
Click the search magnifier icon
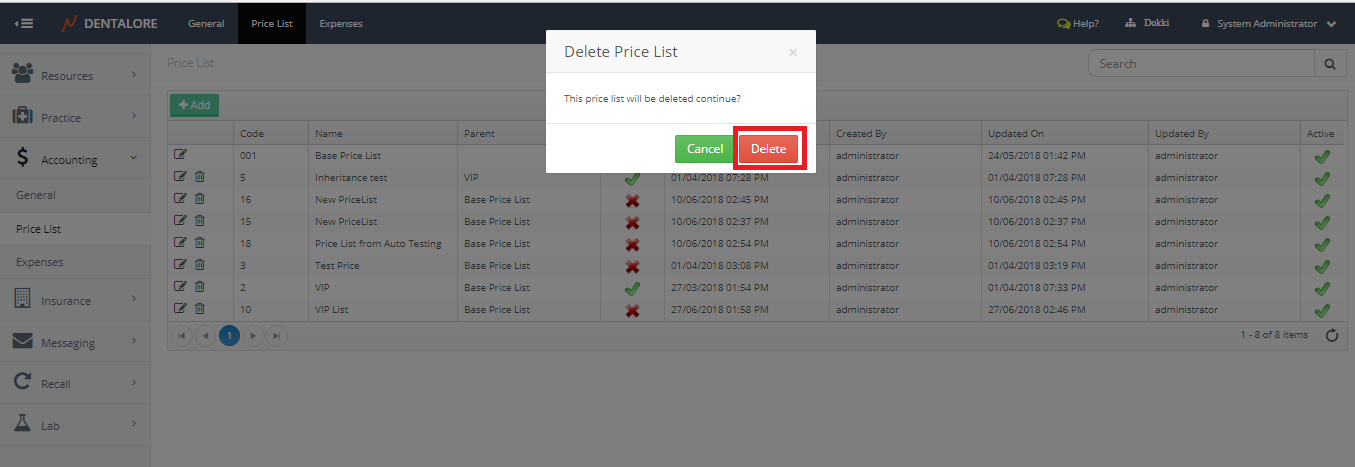[1329, 64]
